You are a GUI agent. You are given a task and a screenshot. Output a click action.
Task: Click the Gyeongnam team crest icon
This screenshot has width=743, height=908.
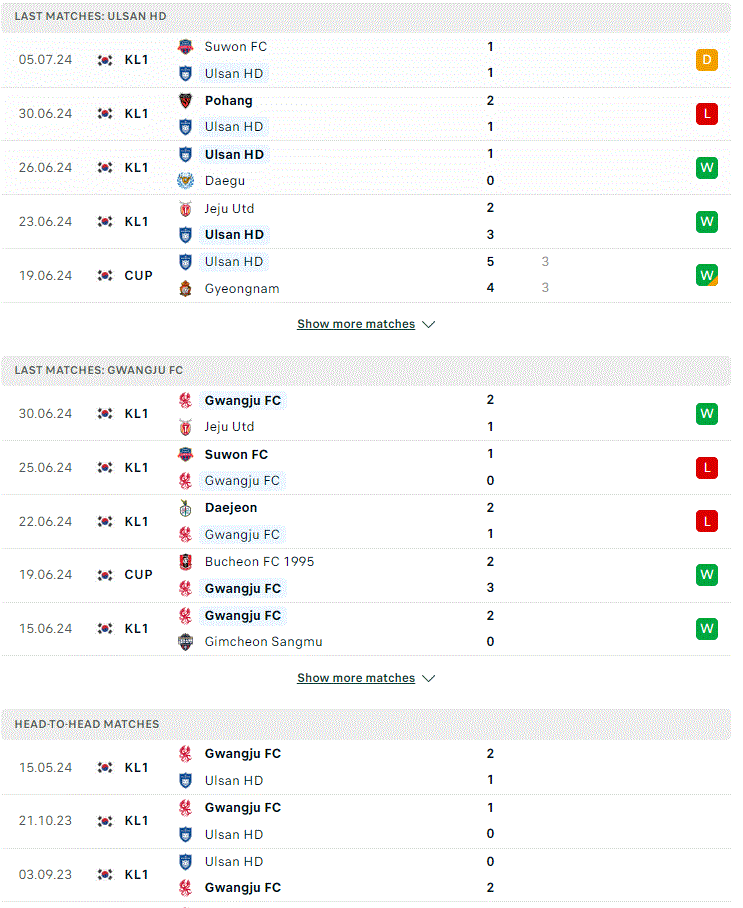[185, 288]
